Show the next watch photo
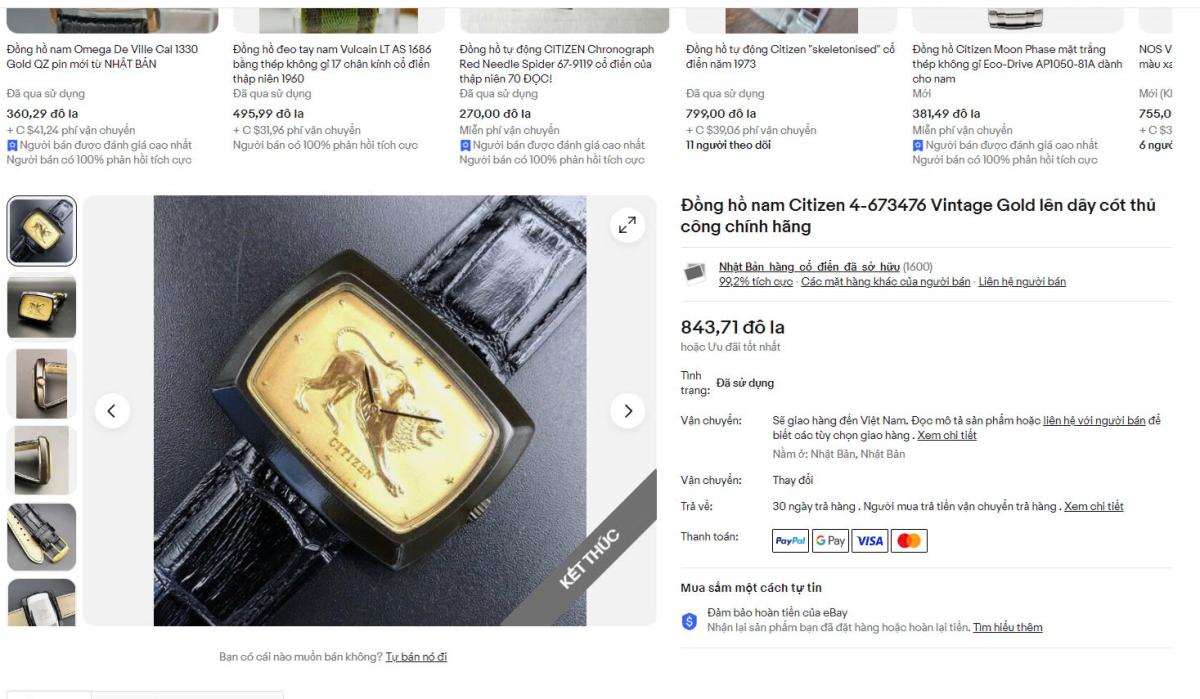Image resolution: width=1200 pixels, height=699 pixels. coord(628,411)
